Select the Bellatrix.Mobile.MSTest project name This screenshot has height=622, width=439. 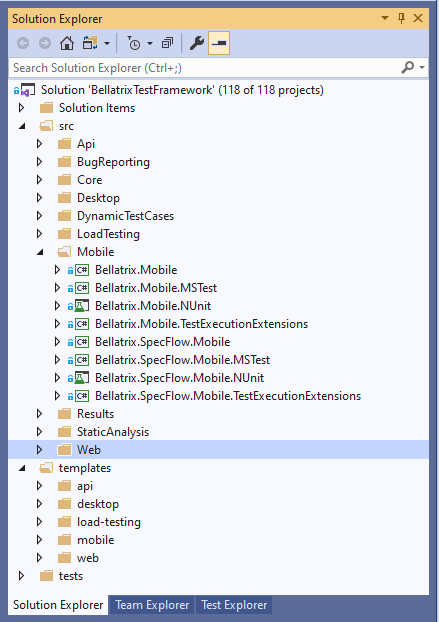click(156, 288)
